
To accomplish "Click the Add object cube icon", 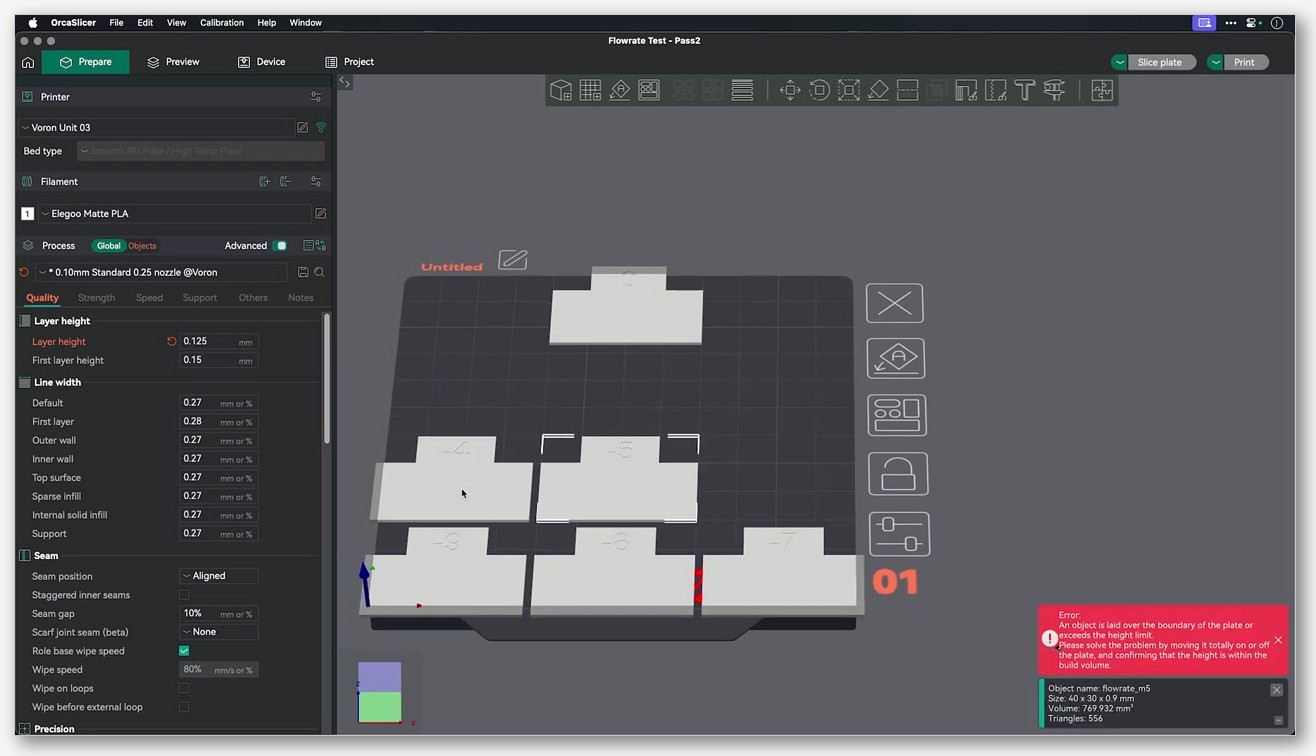I will pyautogui.click(x=561, y=91).
